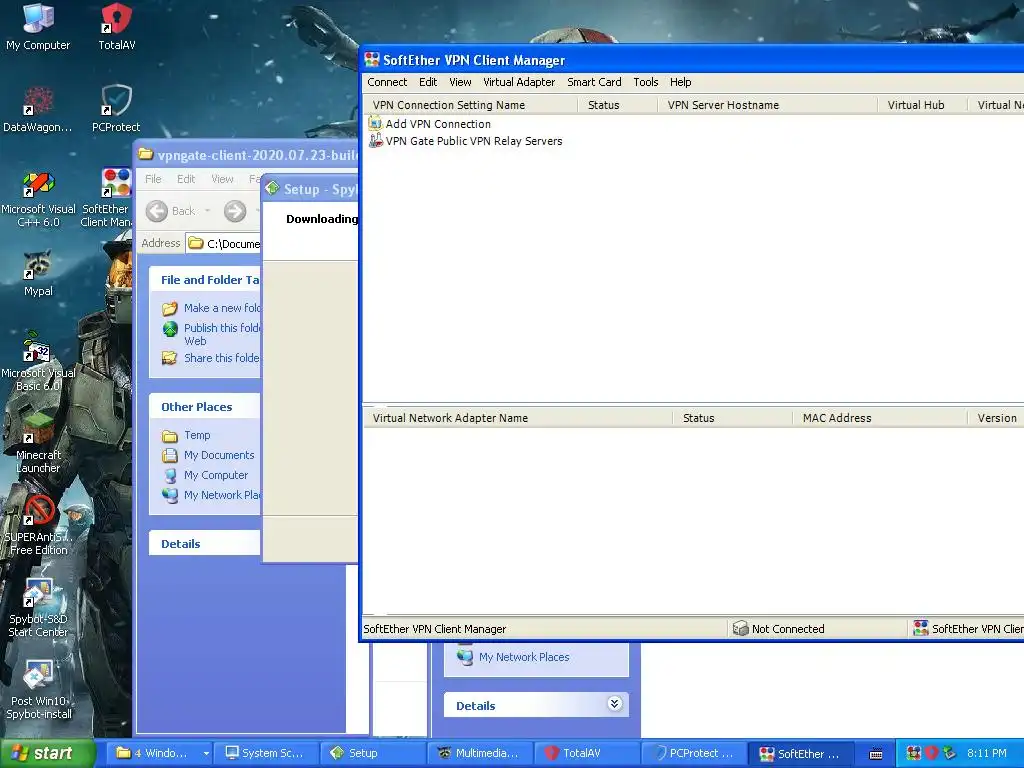Open My Computer link in Other Places

coord(216,475)
